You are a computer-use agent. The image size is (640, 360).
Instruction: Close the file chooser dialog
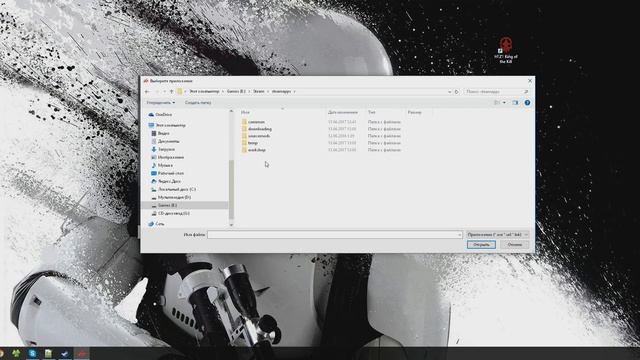pos(530,80)
